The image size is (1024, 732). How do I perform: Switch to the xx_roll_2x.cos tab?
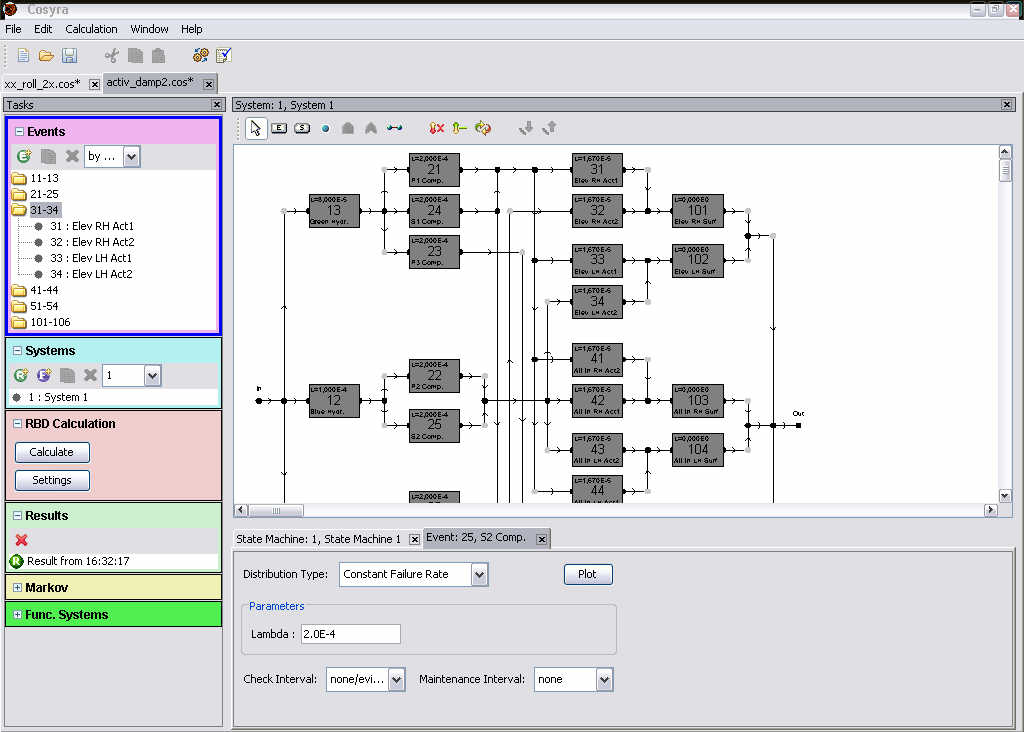click(42, 84)
